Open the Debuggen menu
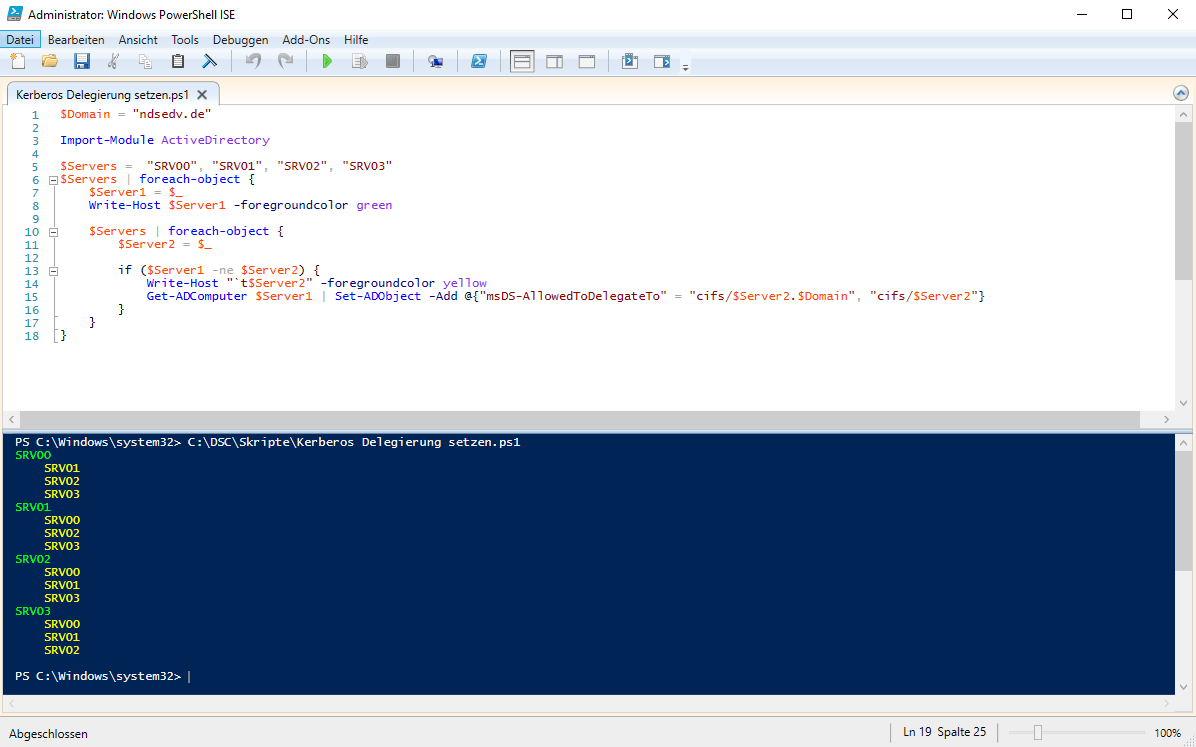The width and height of the screenshot is (1196, 747). click(240, 40)
